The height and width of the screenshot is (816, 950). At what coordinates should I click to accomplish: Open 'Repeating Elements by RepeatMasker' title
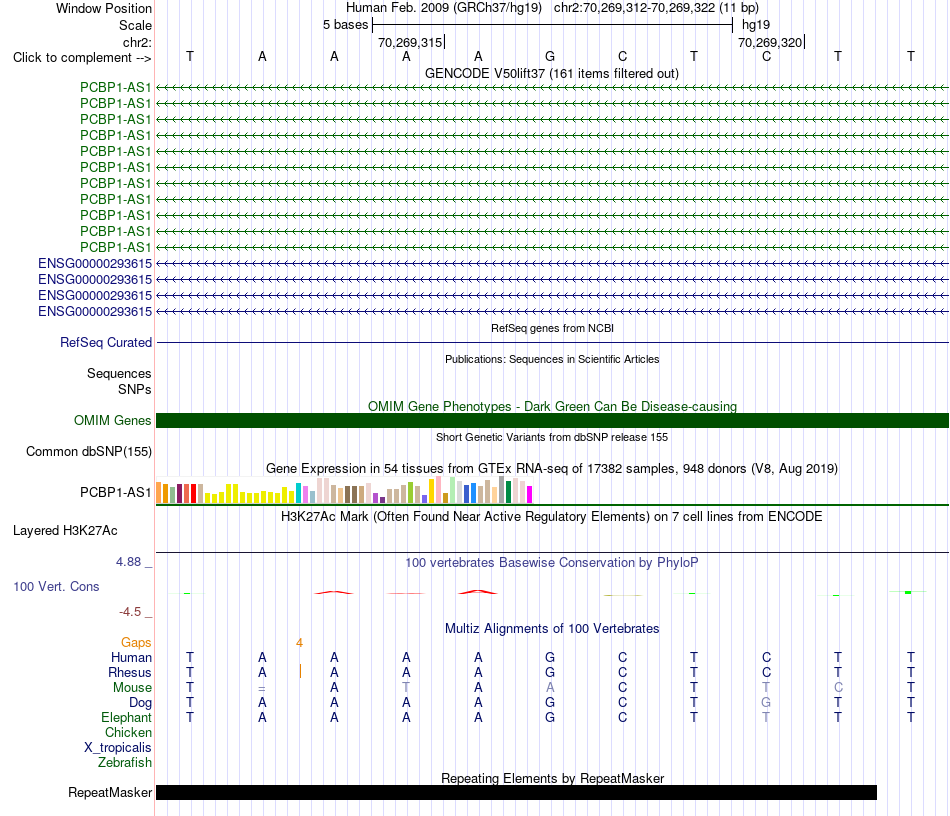tap(552, 778)
